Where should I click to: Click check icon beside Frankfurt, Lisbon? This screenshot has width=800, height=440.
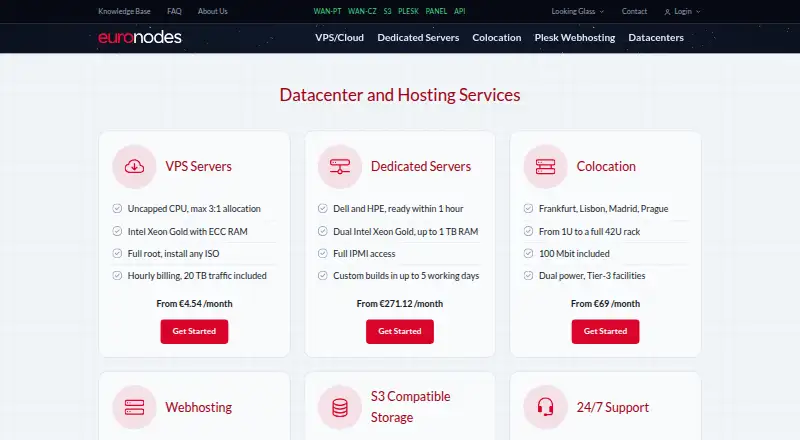coord(529,208)
